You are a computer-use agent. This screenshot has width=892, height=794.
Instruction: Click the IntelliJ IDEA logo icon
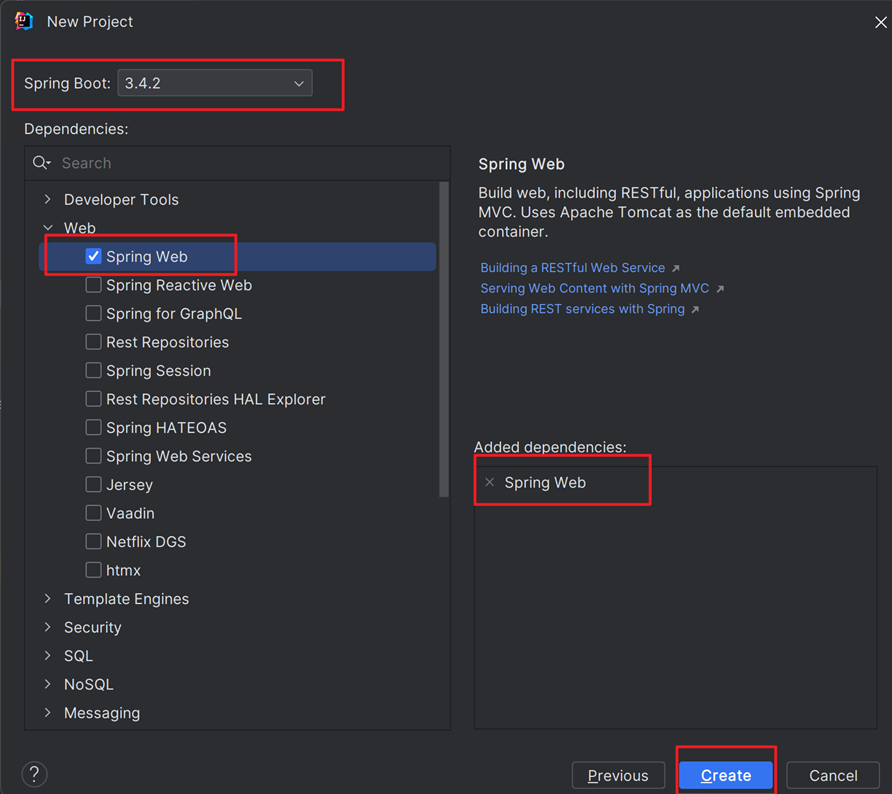24,21
